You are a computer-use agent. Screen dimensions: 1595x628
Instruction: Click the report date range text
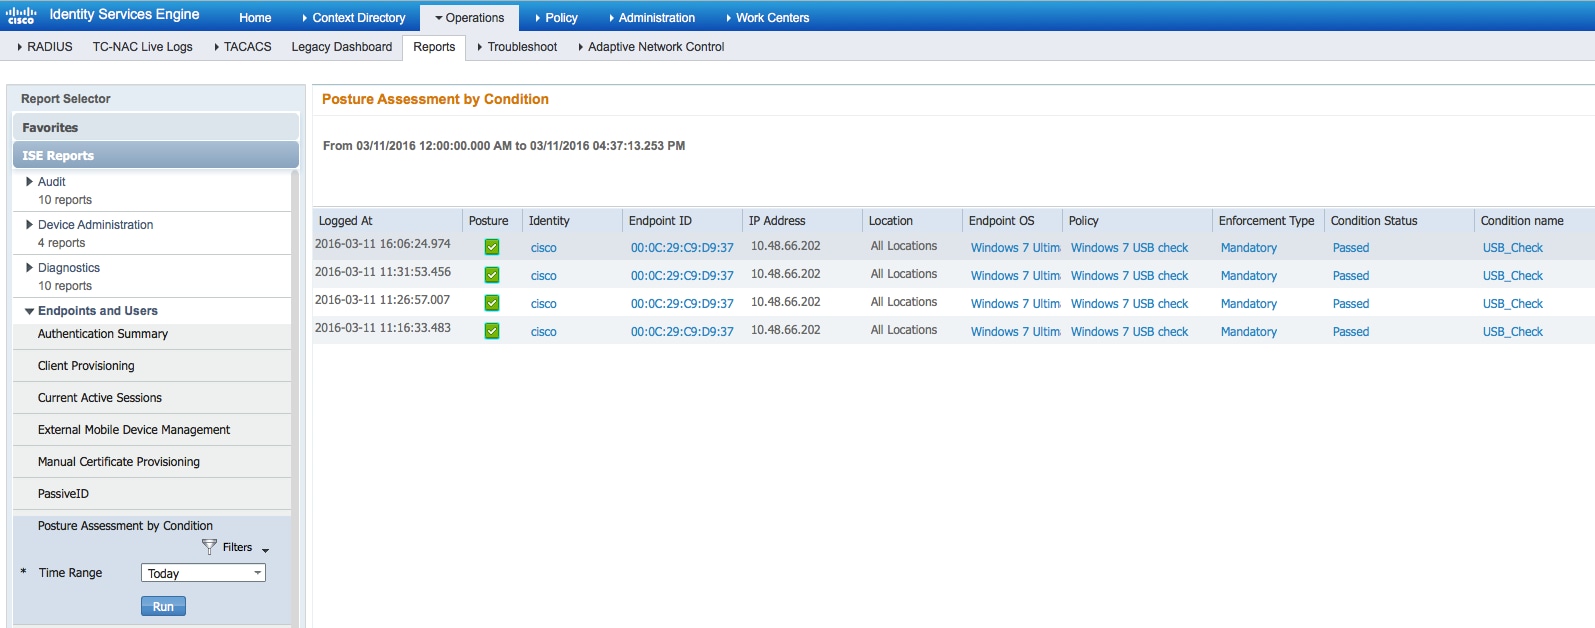(504, 146)
